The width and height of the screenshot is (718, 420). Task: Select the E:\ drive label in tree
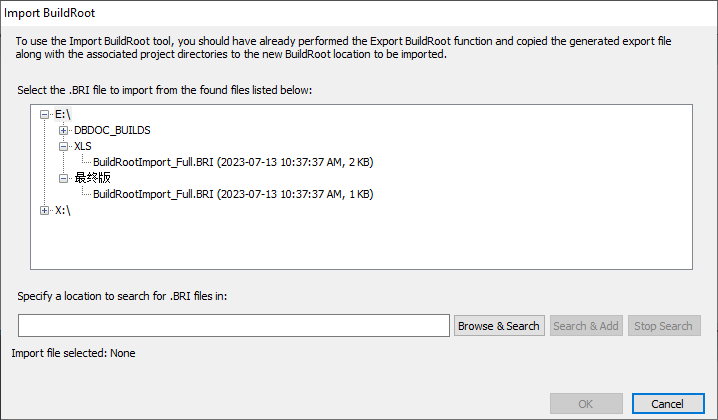tap(63, 114)
